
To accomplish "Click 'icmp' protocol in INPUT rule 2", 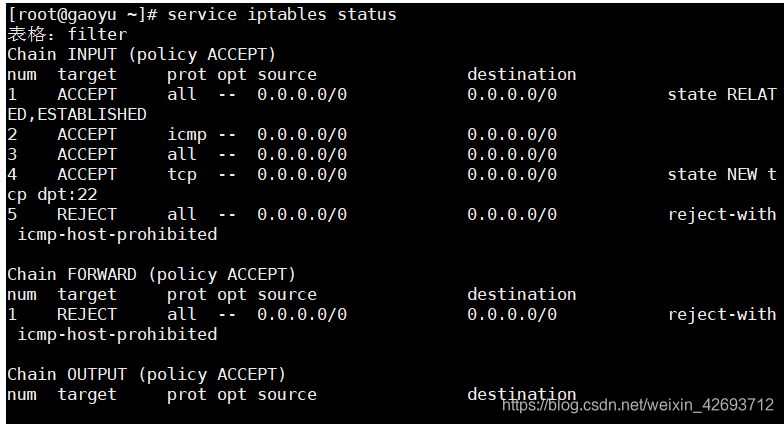I will (x=187, y=135).
